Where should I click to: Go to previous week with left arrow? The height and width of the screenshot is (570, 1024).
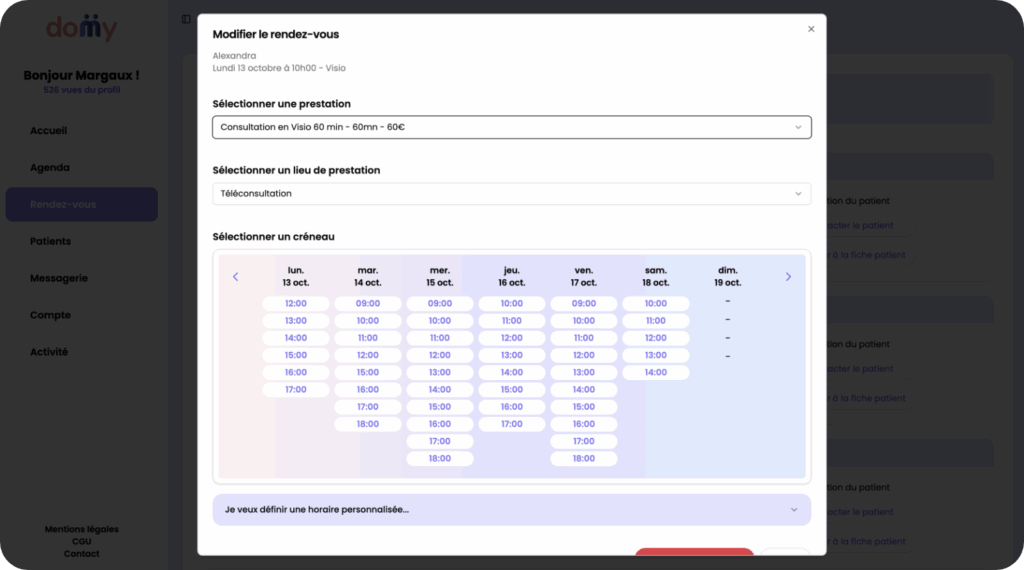pyautogui.click(x=236, y=277)
